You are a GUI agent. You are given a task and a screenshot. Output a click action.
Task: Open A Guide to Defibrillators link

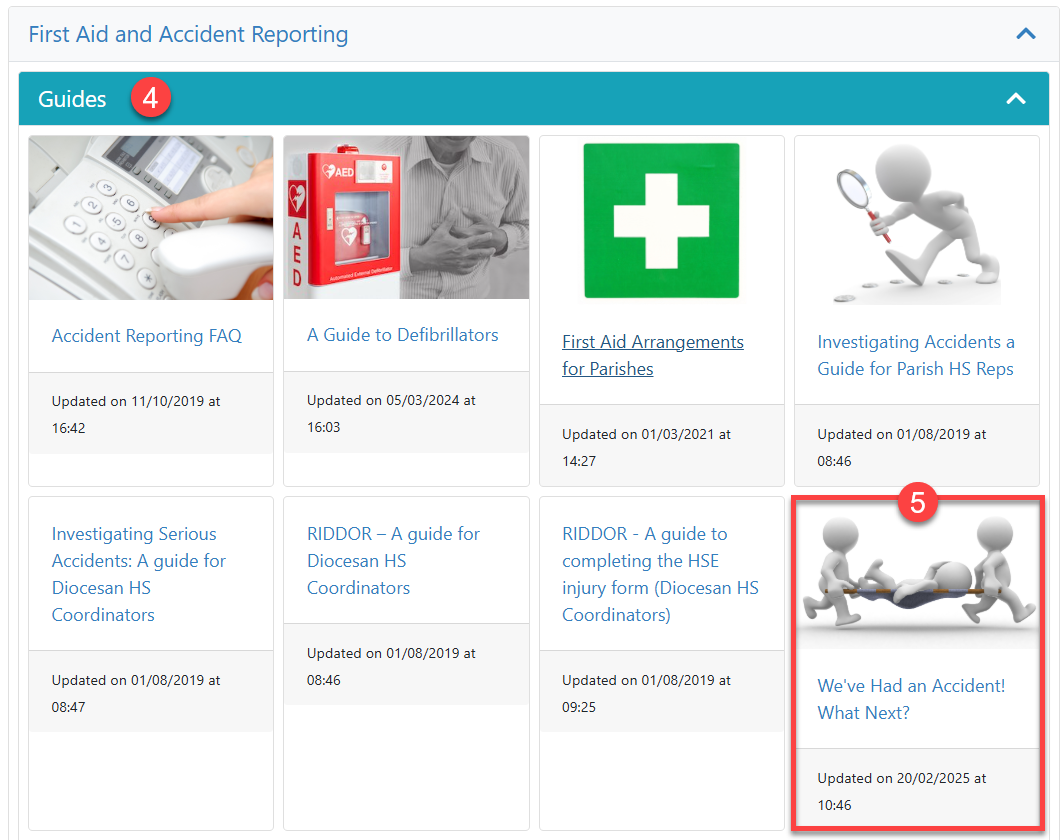pyautogui.click(x=402, y=335)
